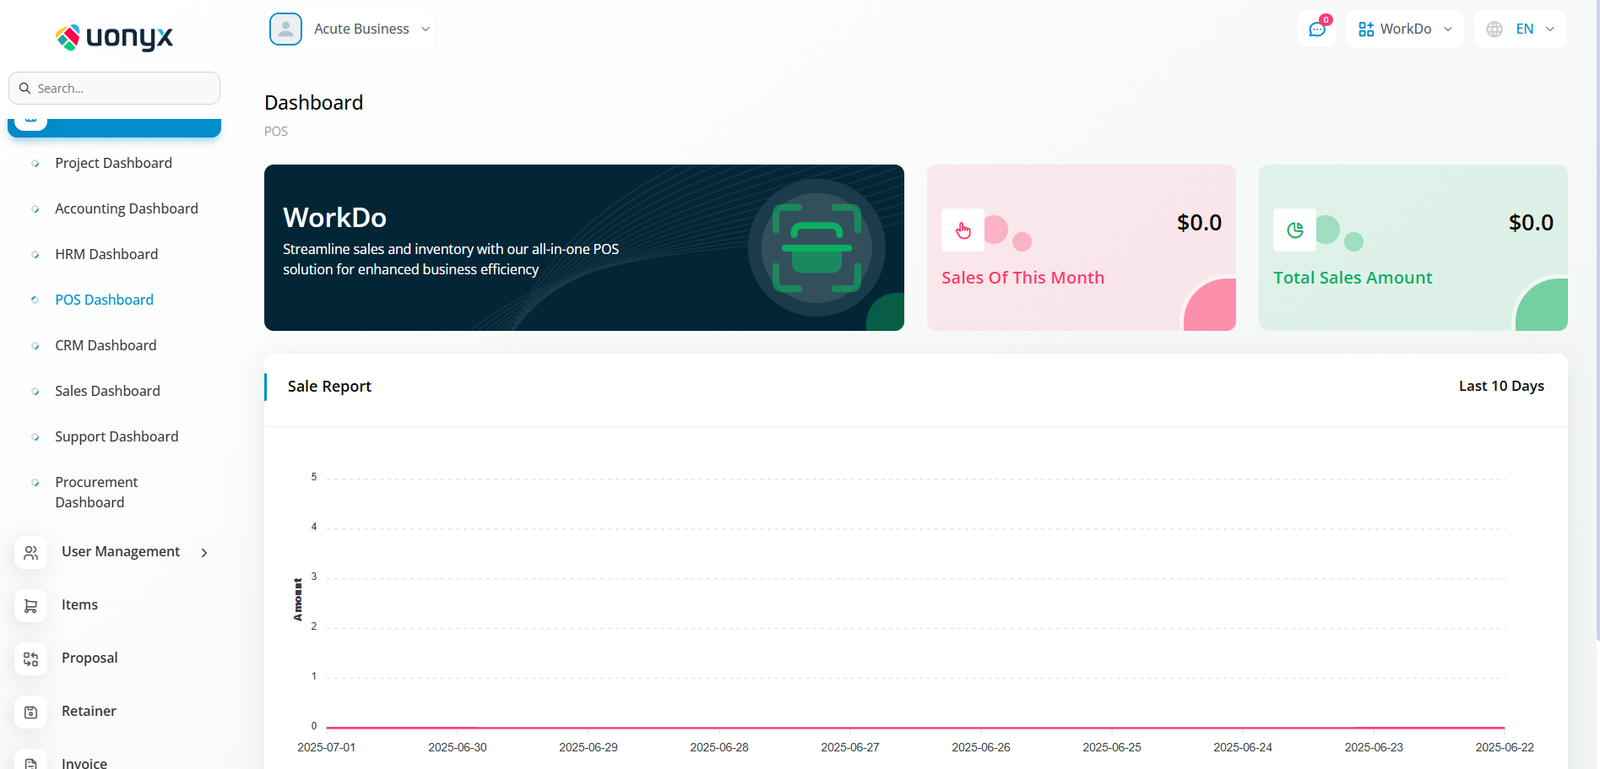Open the EN language dropdown
This screenshot has width=1600, height=769.
point(1520,29)
